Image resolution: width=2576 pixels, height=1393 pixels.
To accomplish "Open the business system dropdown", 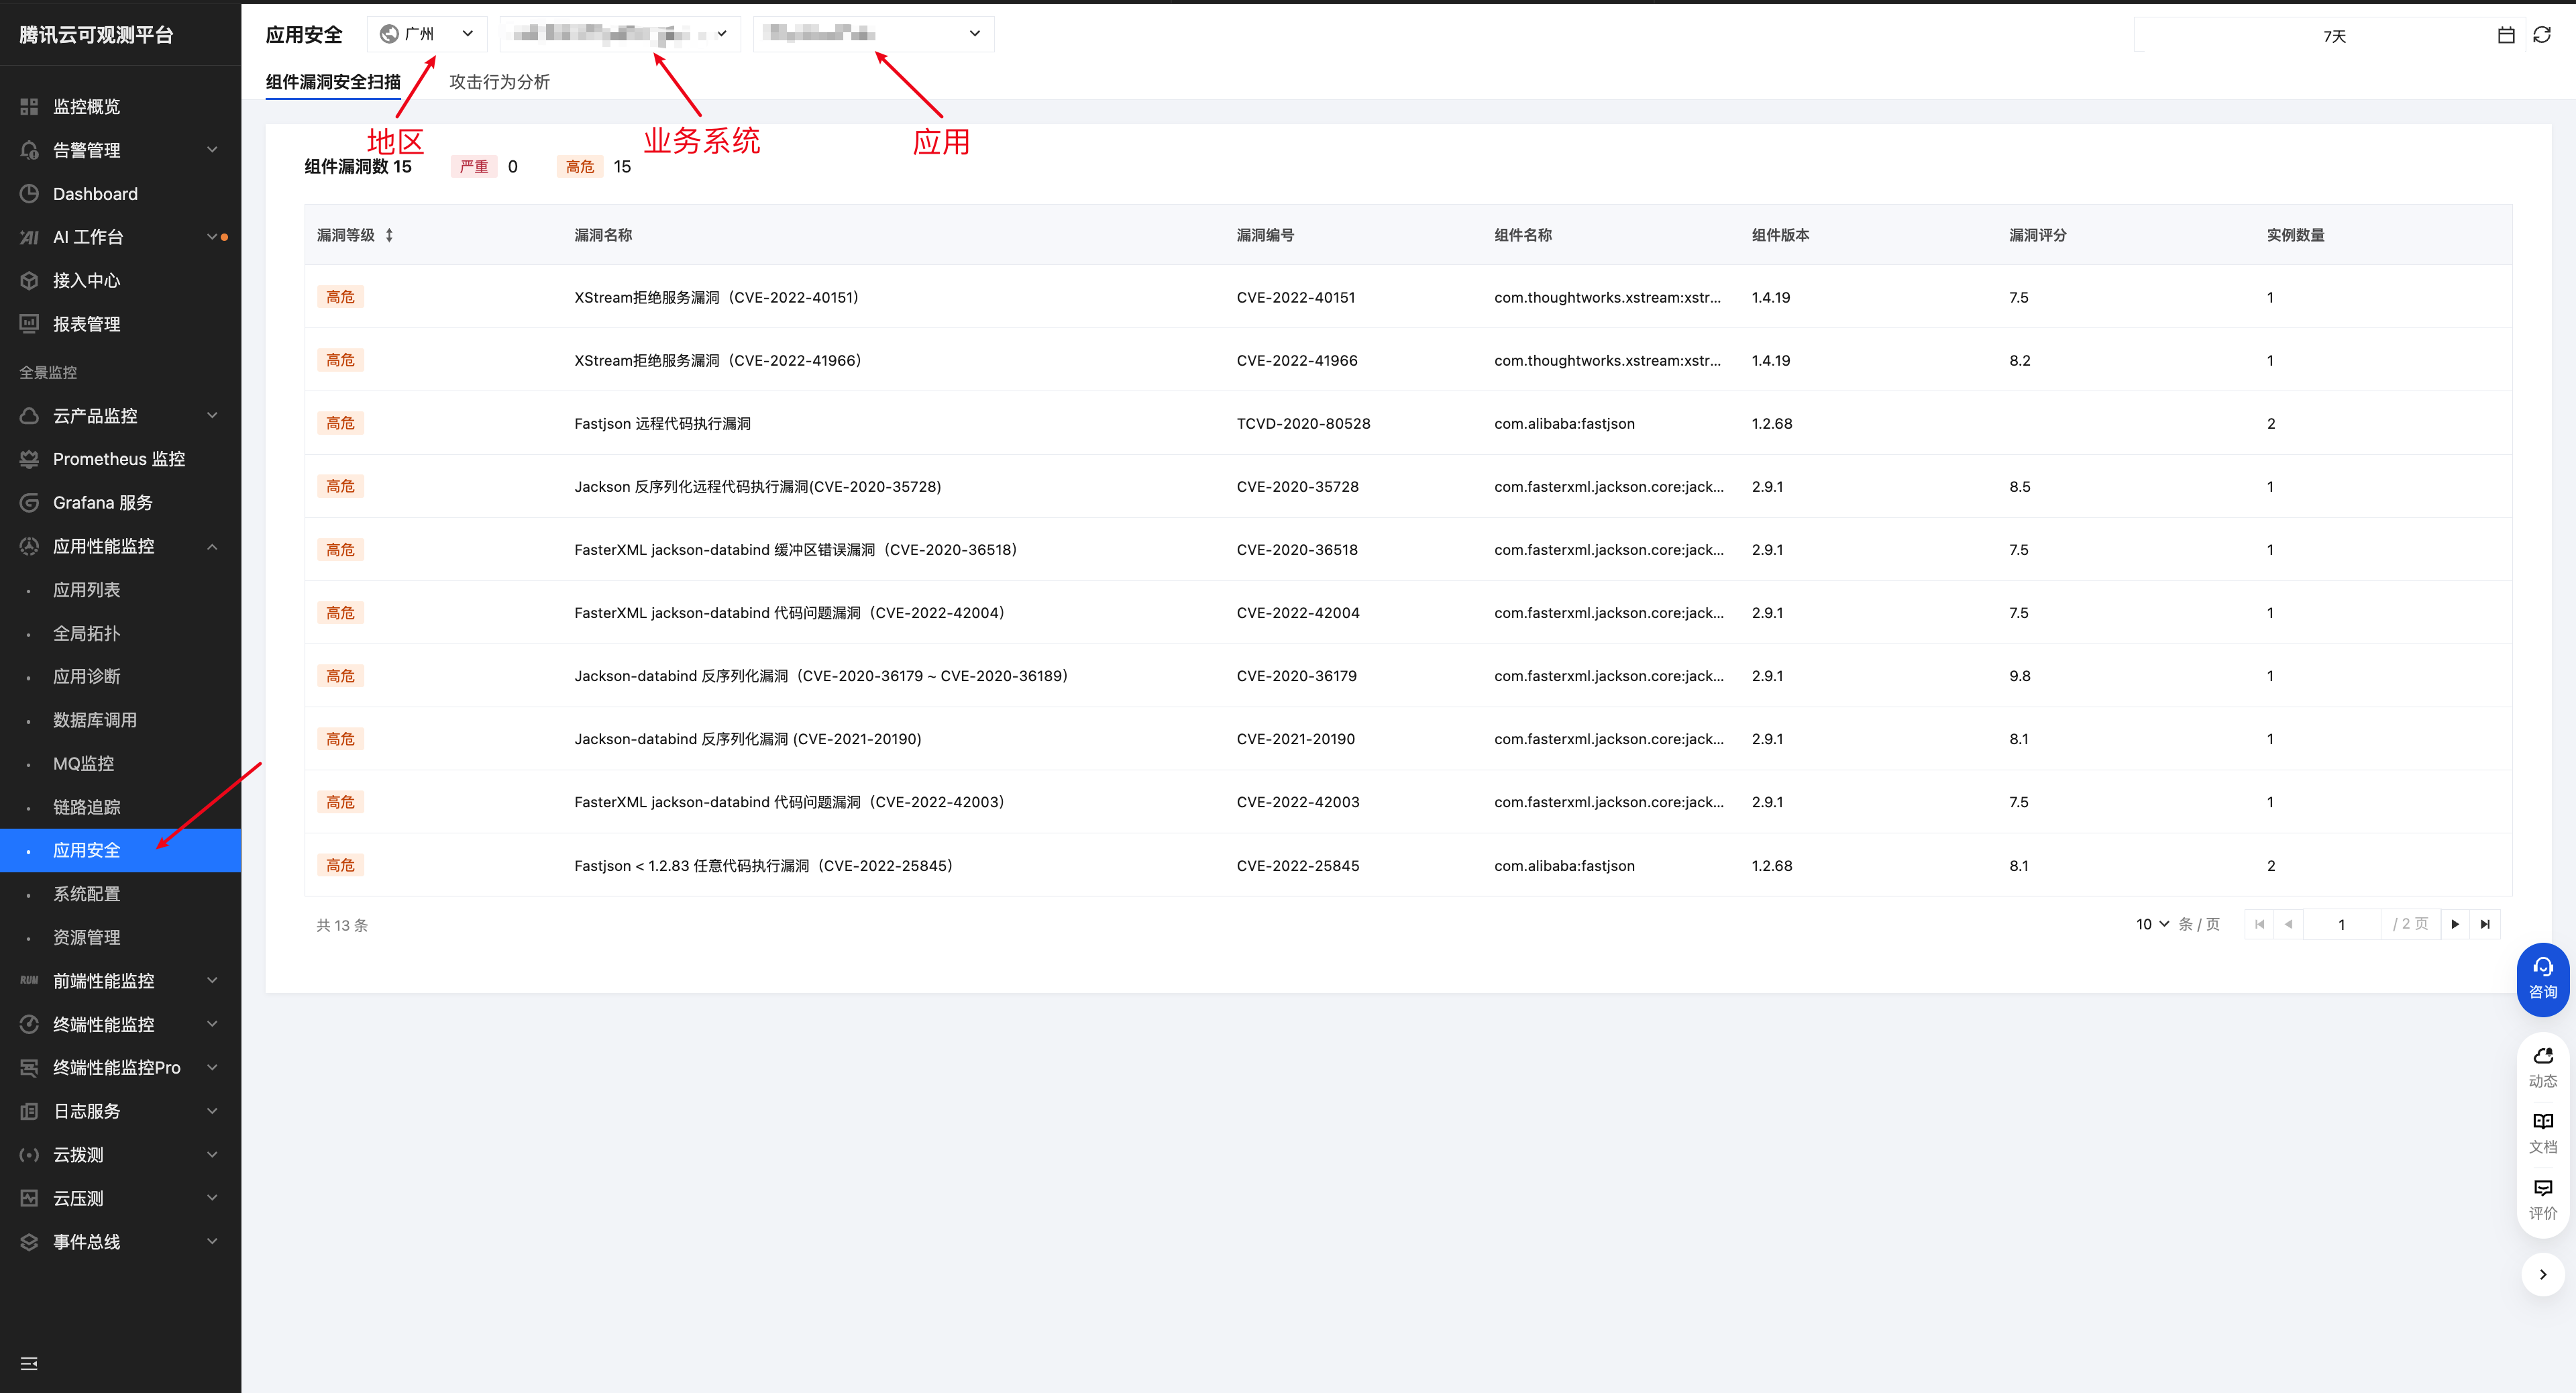I will tap(620, 34).
